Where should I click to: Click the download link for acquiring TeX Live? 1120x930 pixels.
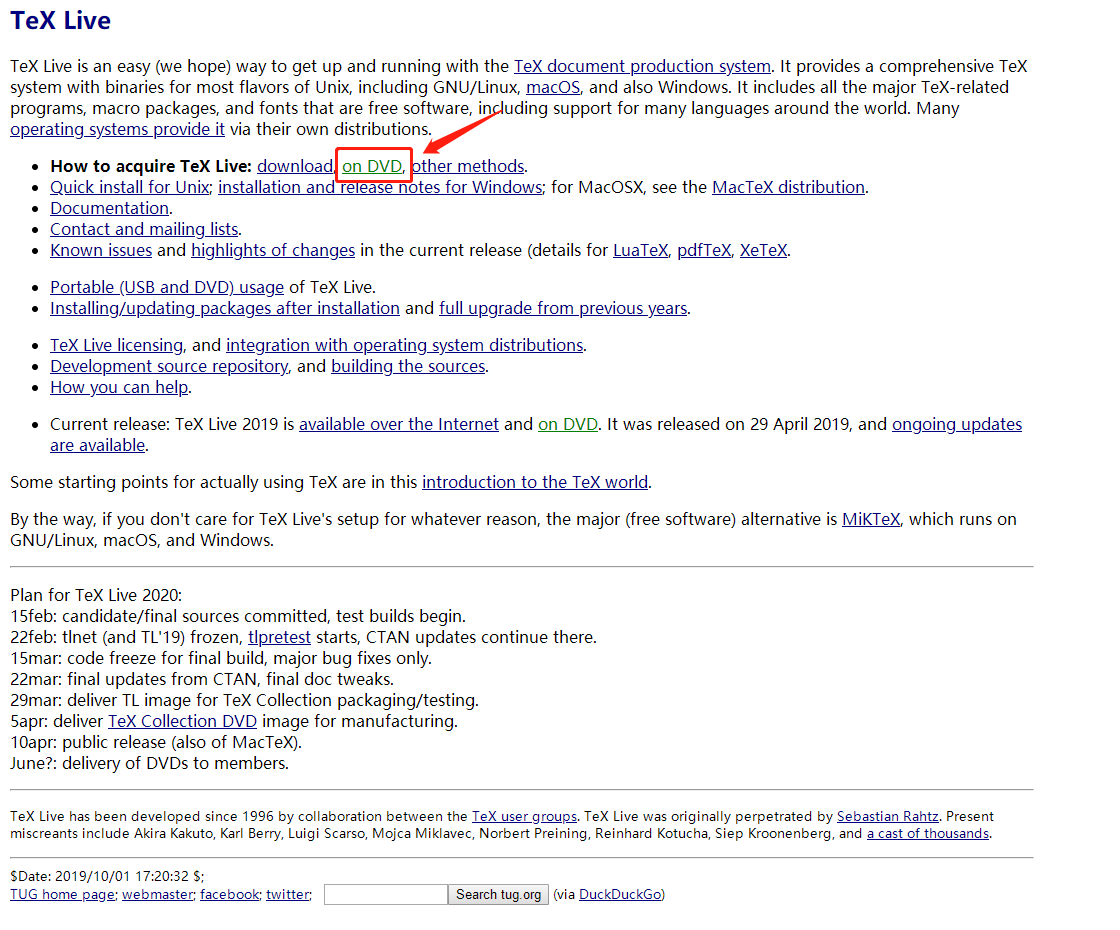point(295,166)
